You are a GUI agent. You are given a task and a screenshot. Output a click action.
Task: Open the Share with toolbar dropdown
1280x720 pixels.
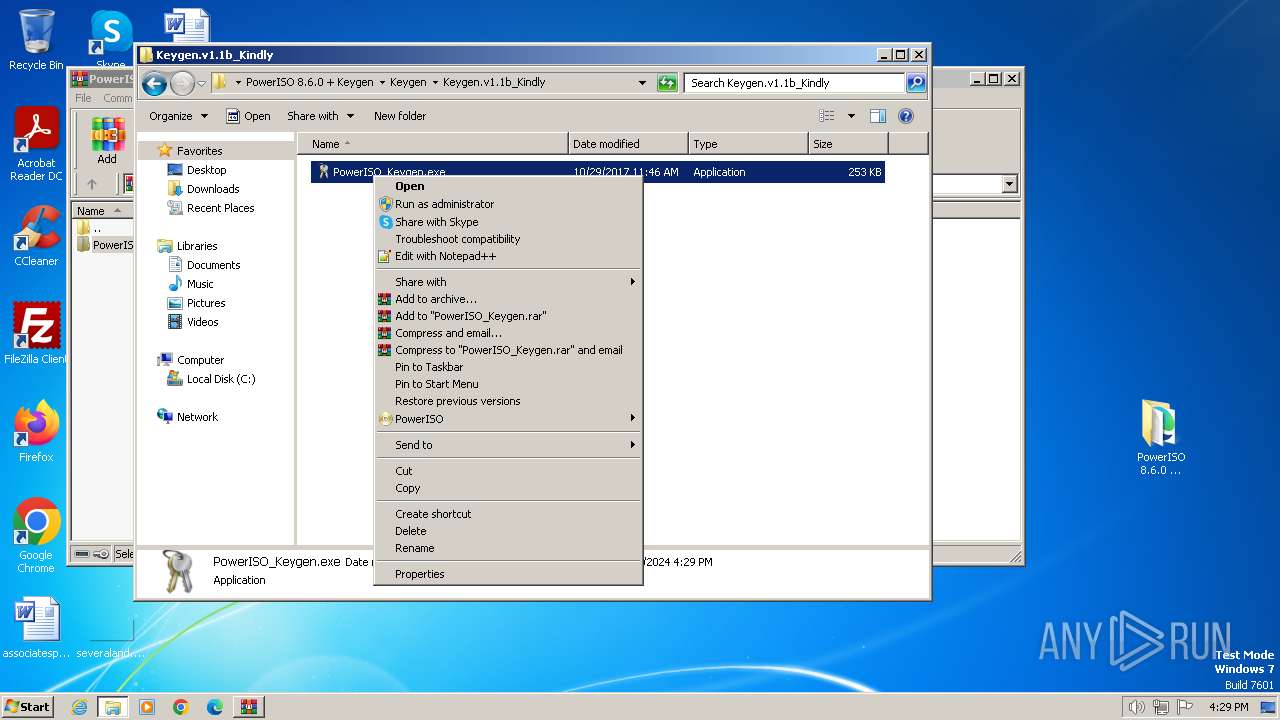(x=320, y=116)
